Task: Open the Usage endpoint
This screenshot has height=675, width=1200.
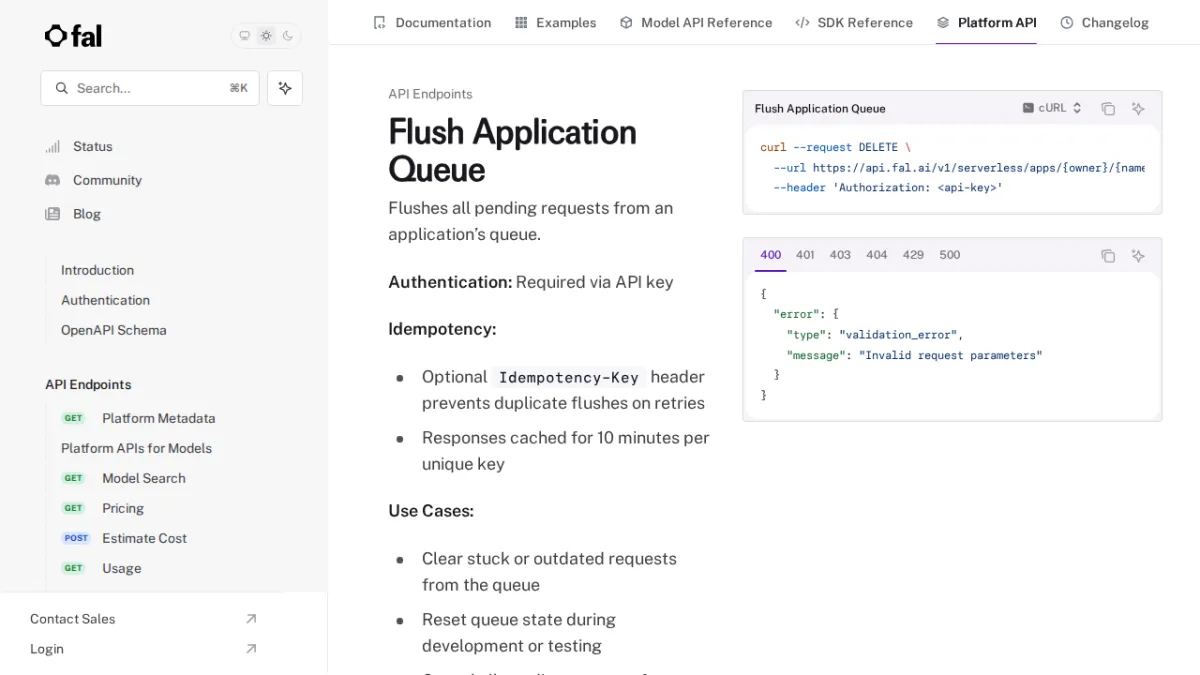Action: pos(121,568)
